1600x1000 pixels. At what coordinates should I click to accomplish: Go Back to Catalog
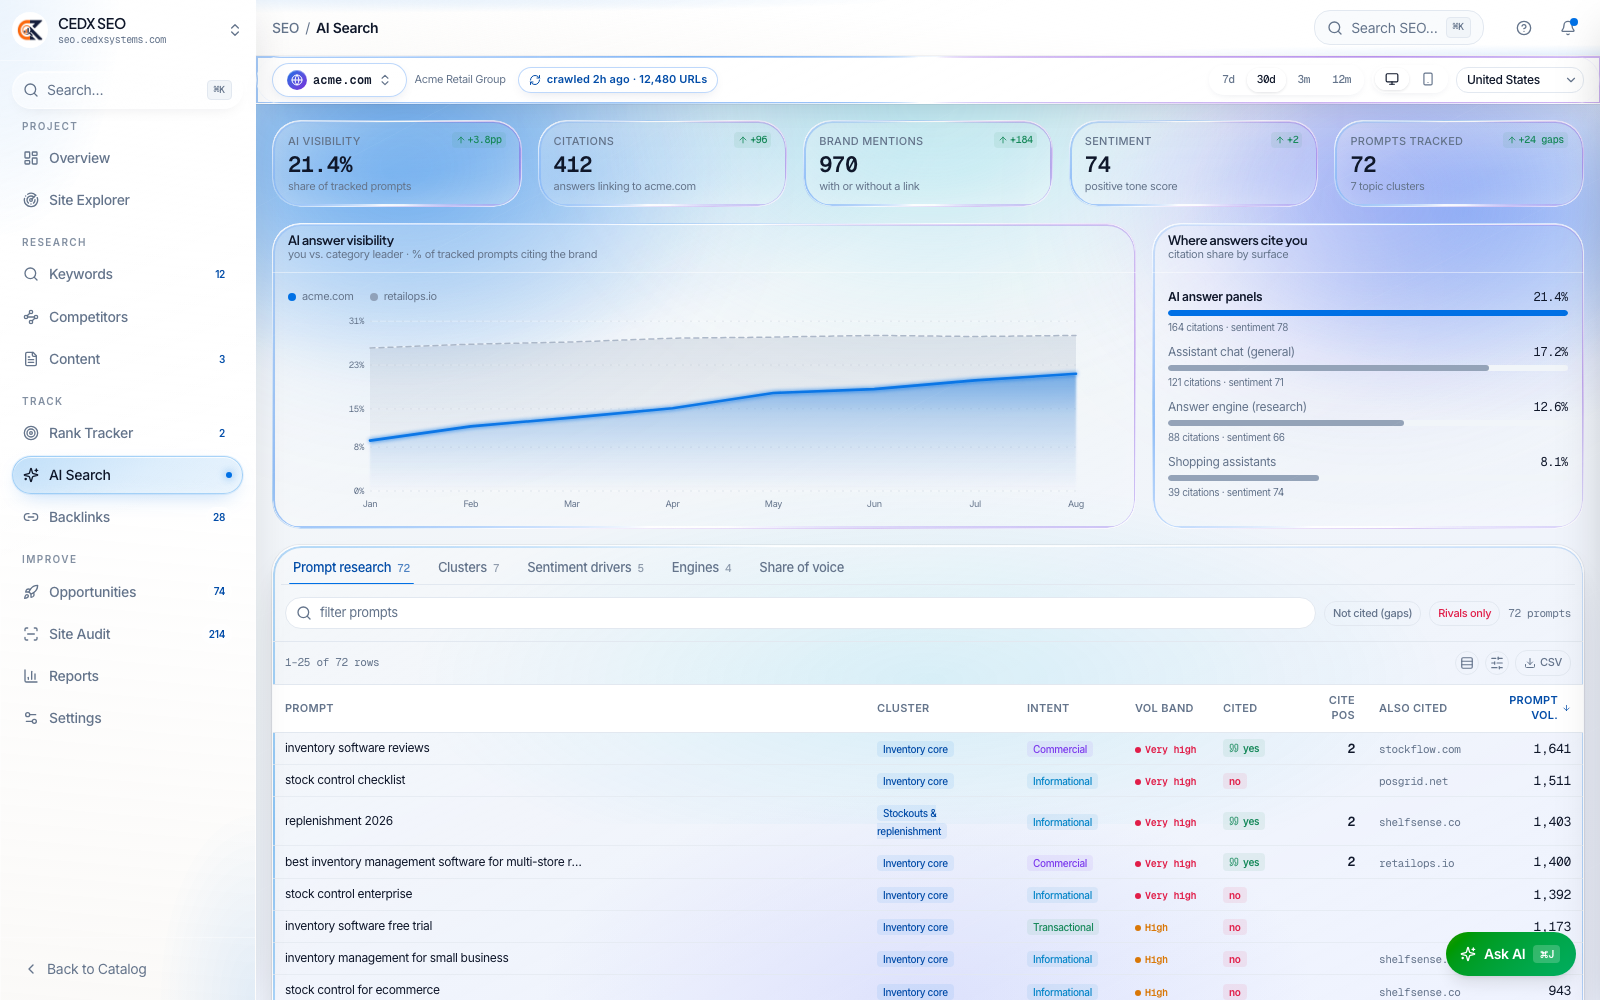[86, 969]
